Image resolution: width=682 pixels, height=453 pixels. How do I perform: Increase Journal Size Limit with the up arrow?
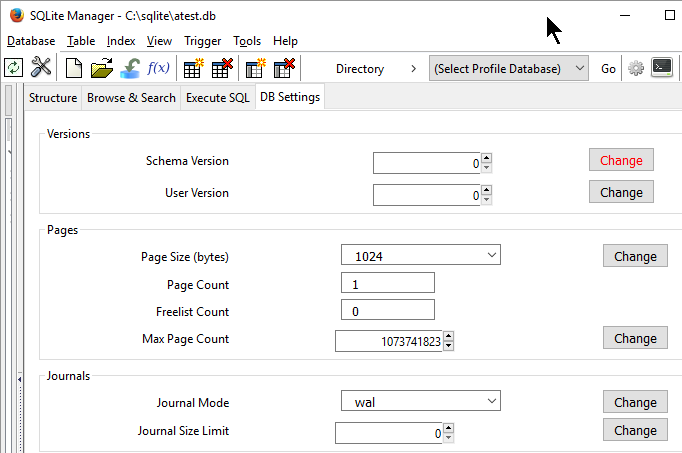tap(448, 428)
